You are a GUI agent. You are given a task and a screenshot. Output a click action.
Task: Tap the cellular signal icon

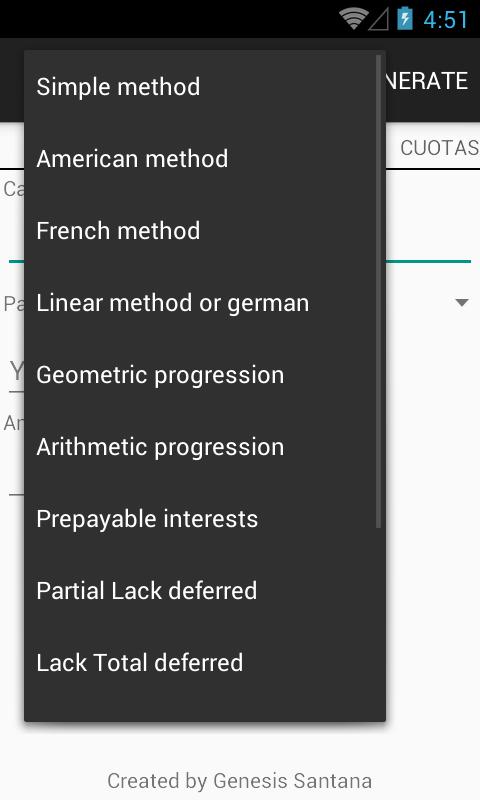[x=378, y=19]
